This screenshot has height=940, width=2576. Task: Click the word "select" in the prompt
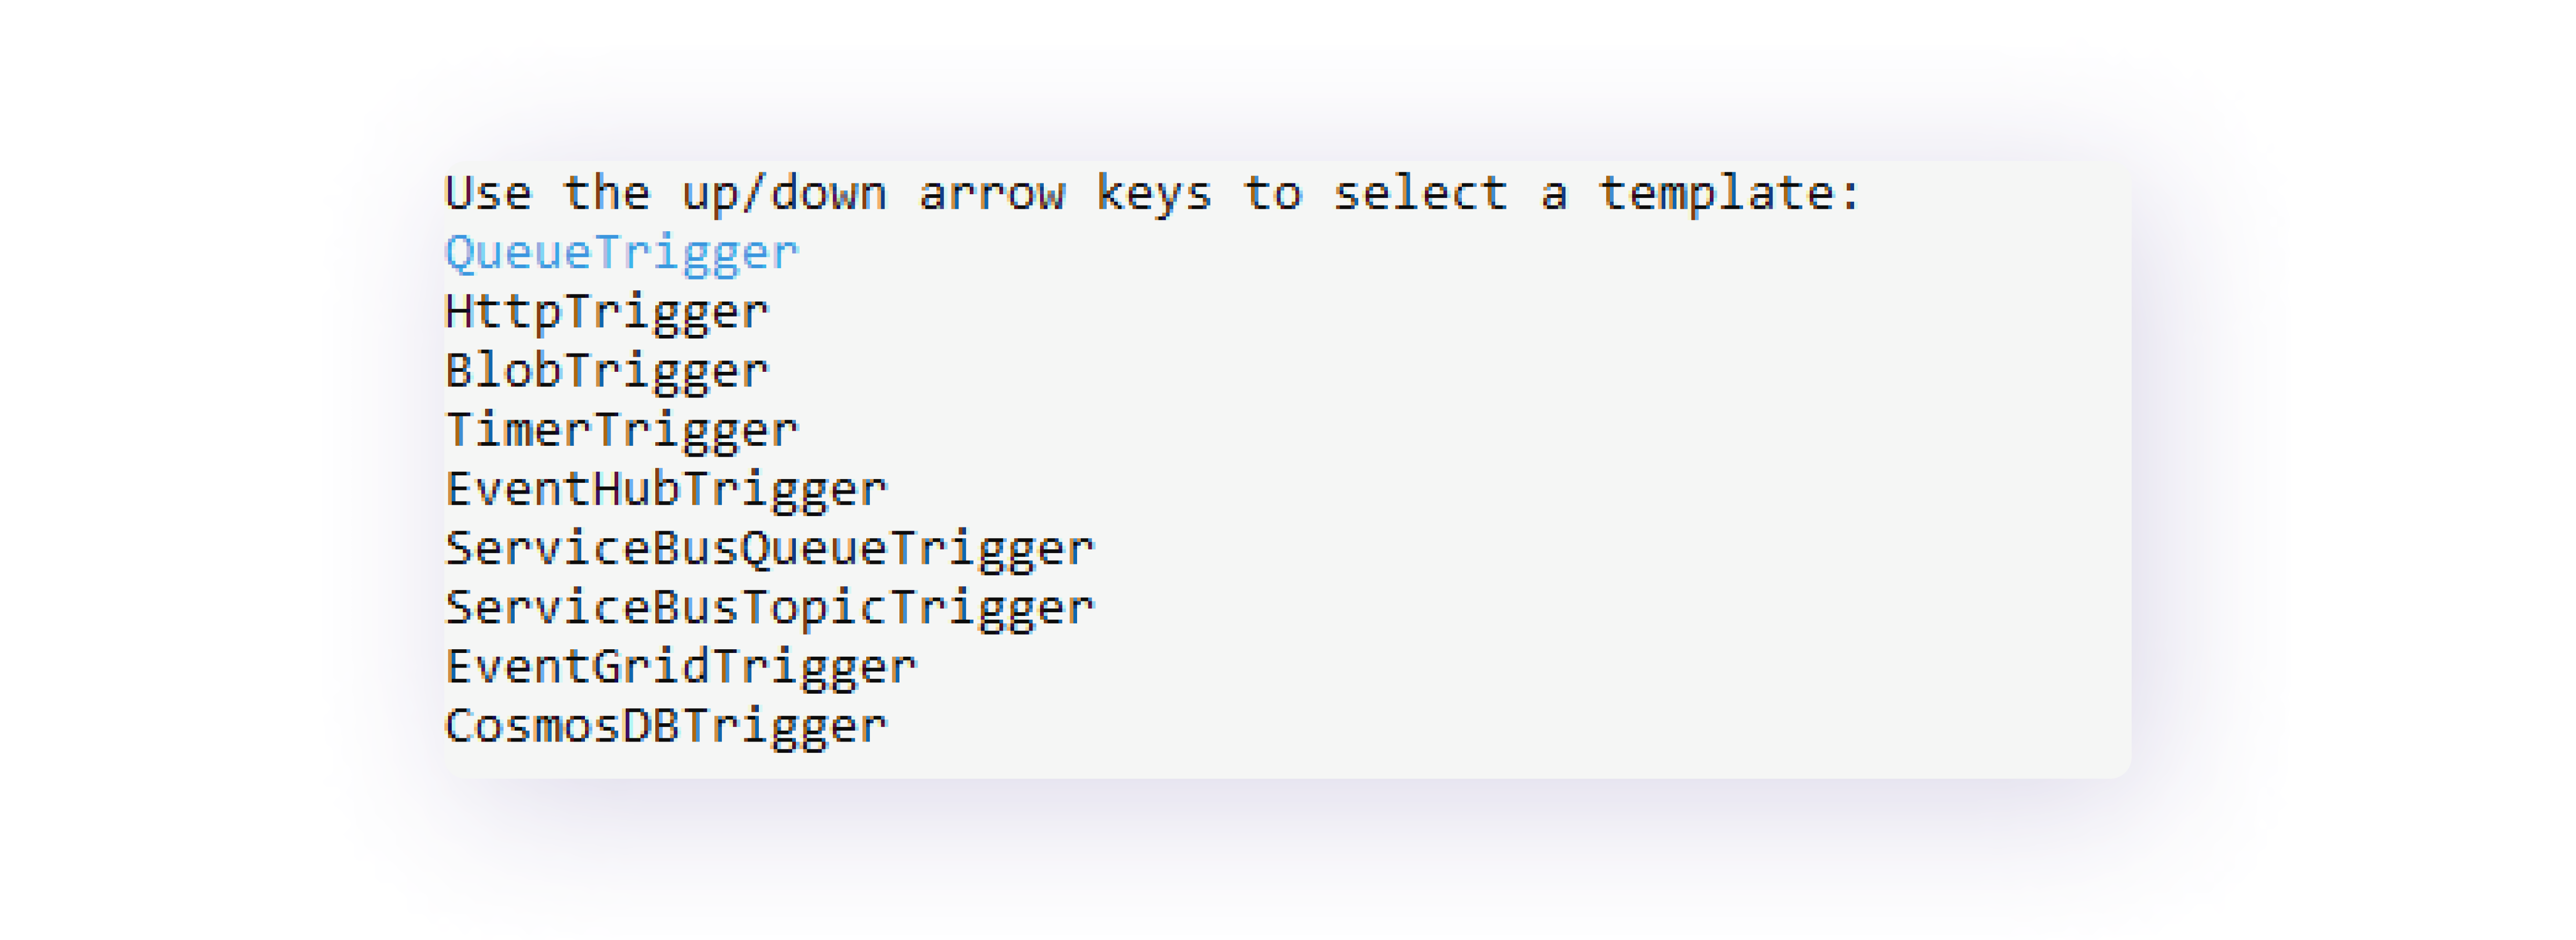1420,193
